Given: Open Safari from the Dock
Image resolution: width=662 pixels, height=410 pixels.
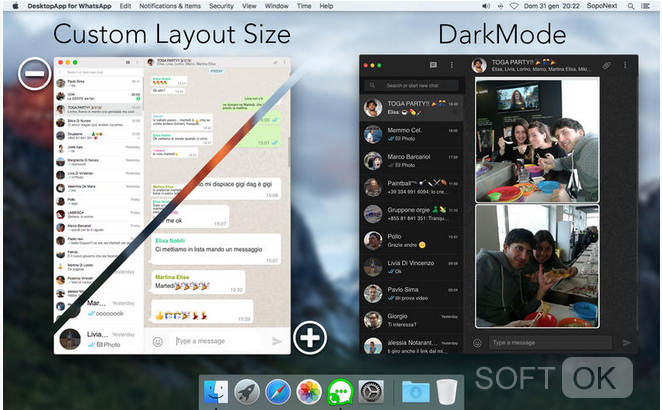Looking at the screenshot, I should 278,392.
